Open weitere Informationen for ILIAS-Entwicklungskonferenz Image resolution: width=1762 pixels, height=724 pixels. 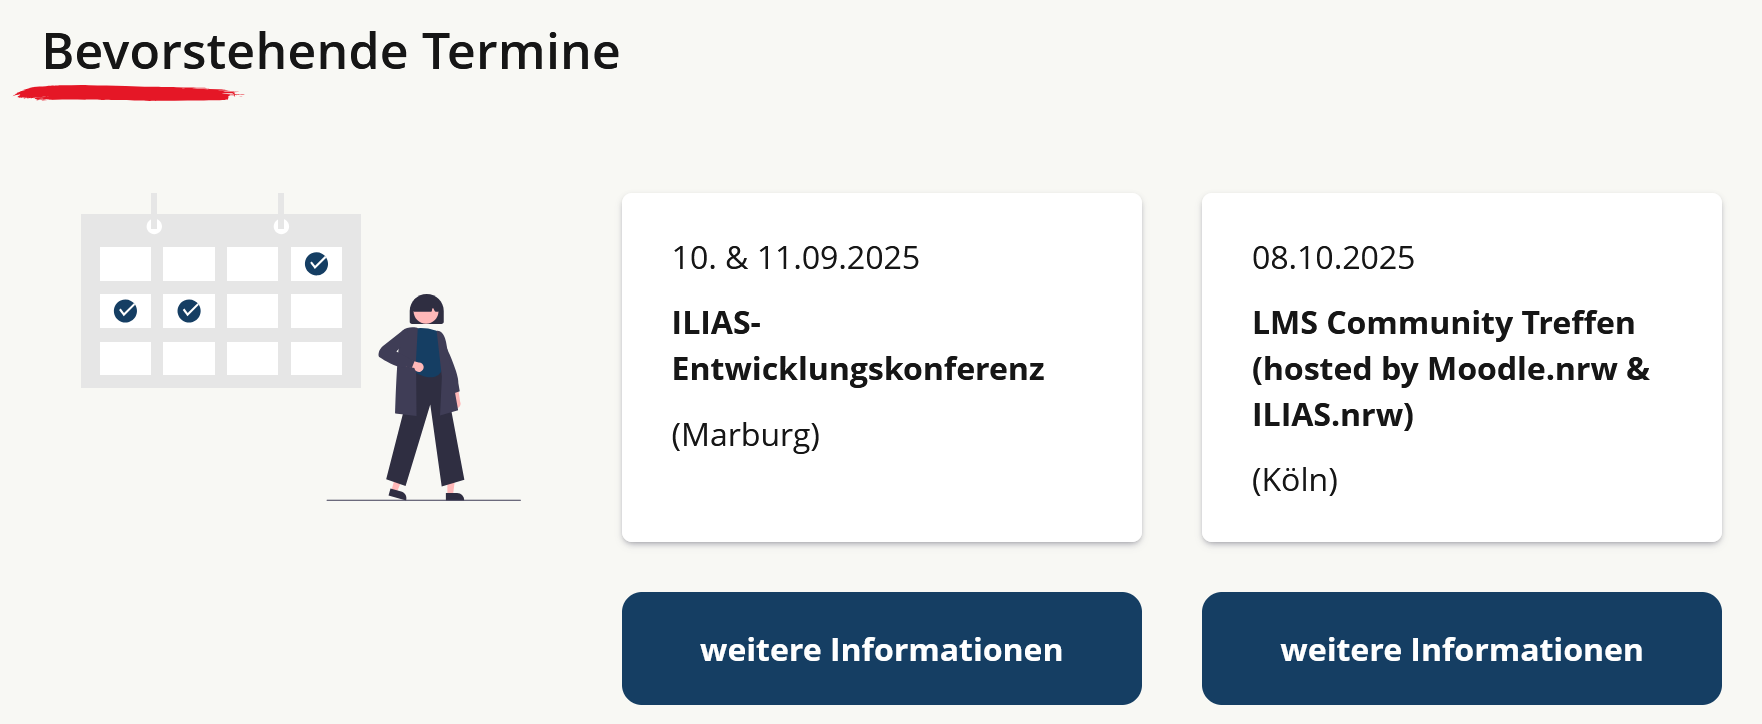tap(881, 649)
